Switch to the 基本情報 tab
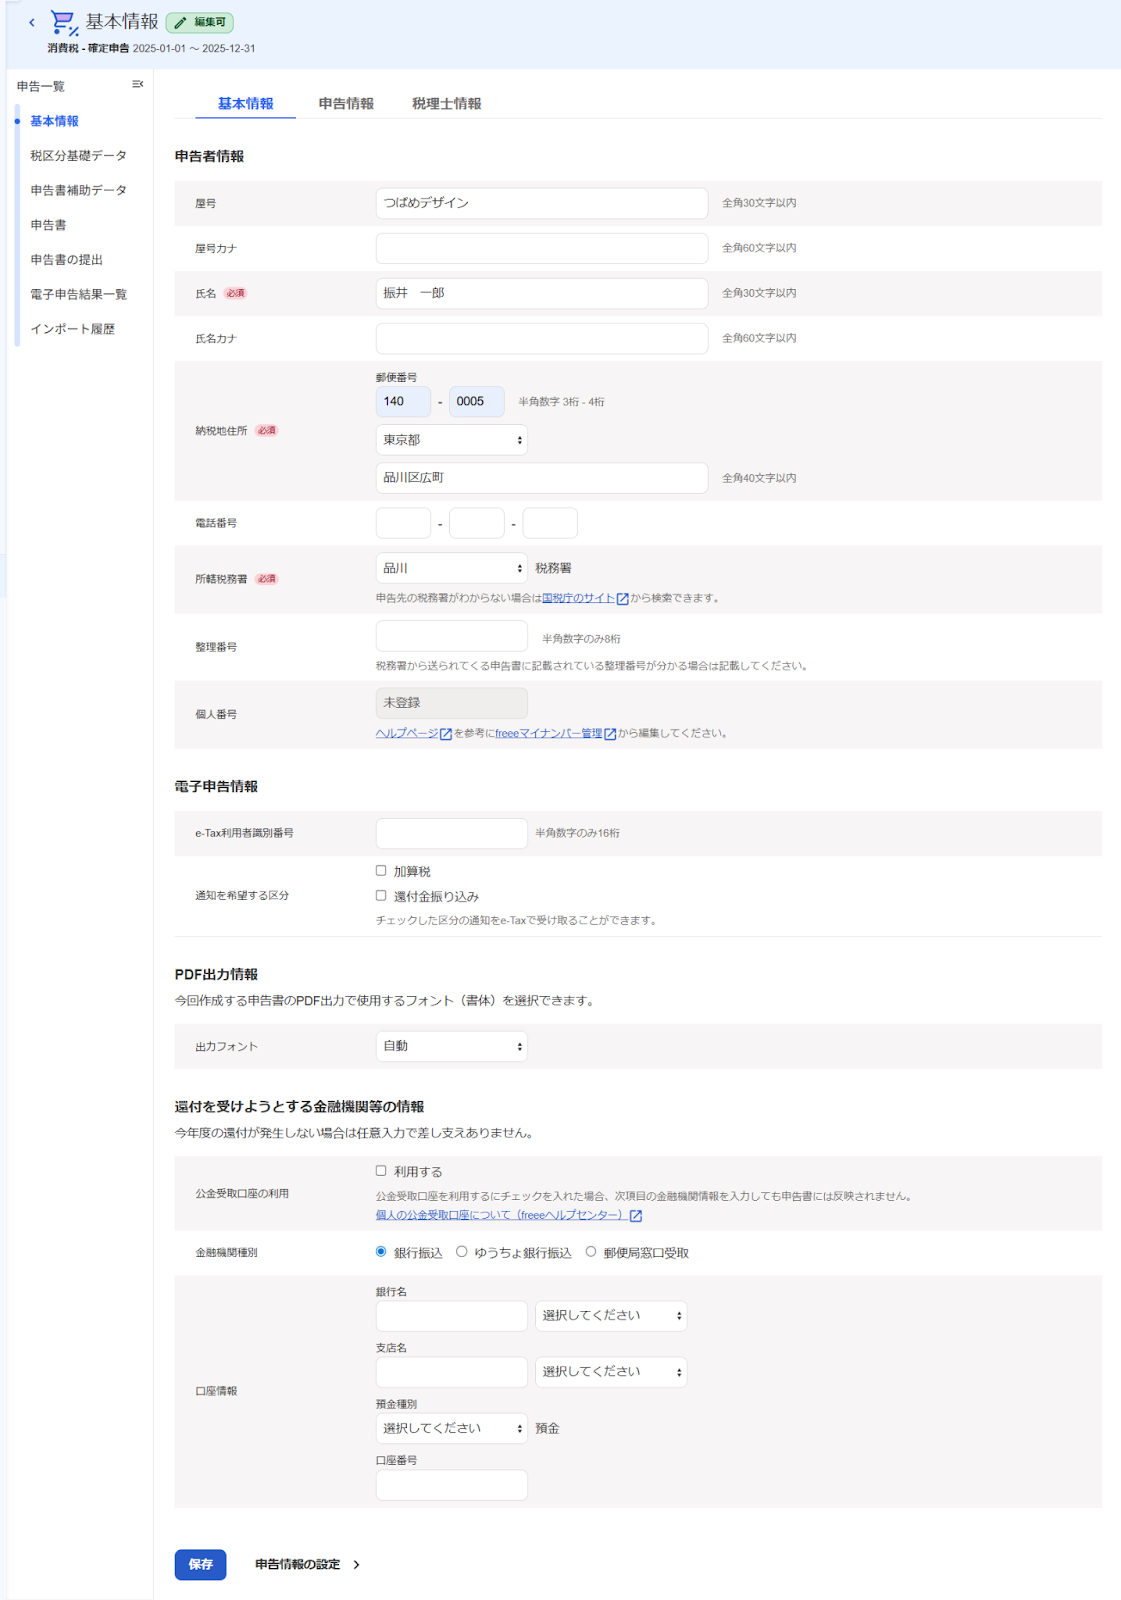 (246, 104)
